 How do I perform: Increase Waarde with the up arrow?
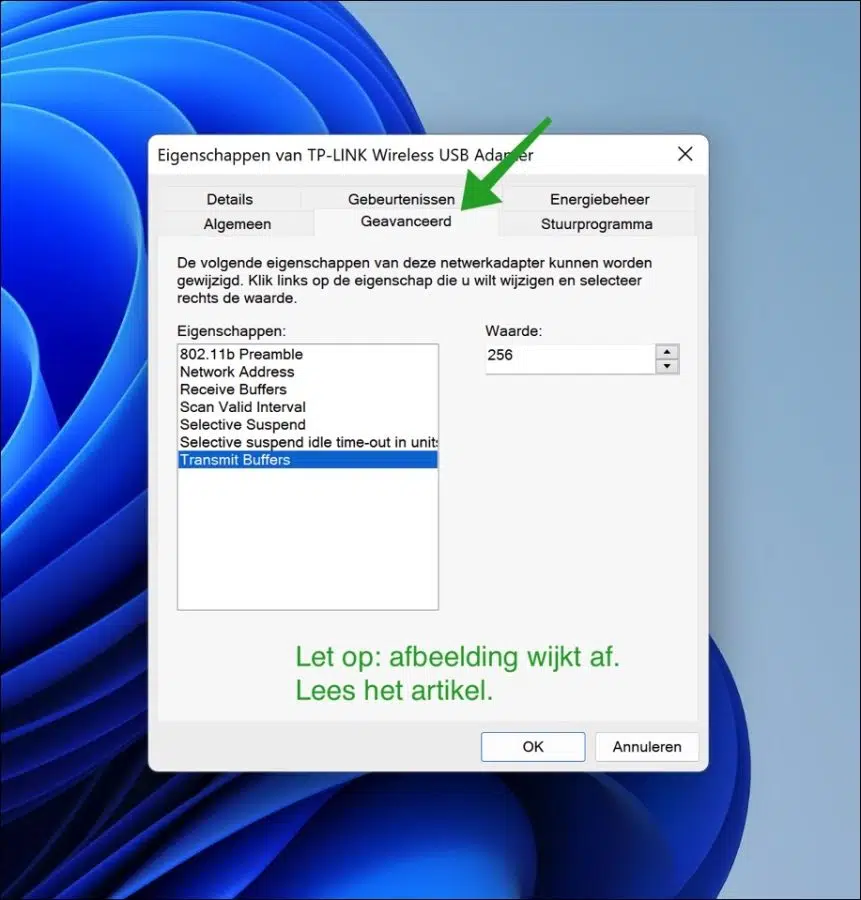pos(667,352)
